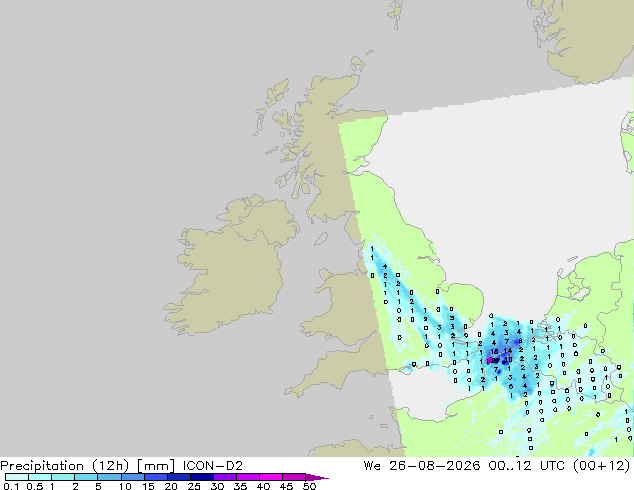
Task: Click legend tick label "40"
Action: pos(263,486)
